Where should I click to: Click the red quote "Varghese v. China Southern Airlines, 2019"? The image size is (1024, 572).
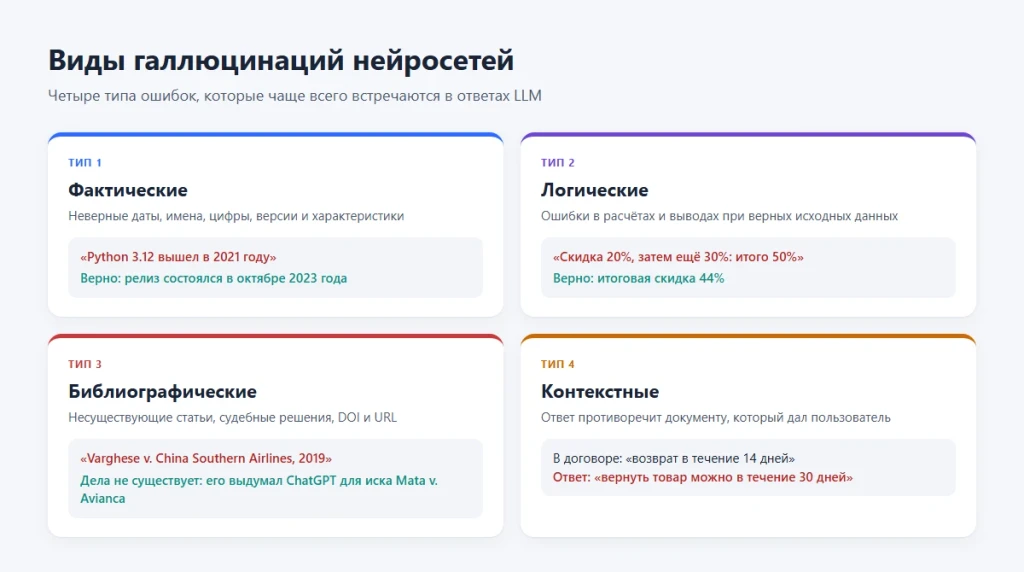click(x=206, y=458)
